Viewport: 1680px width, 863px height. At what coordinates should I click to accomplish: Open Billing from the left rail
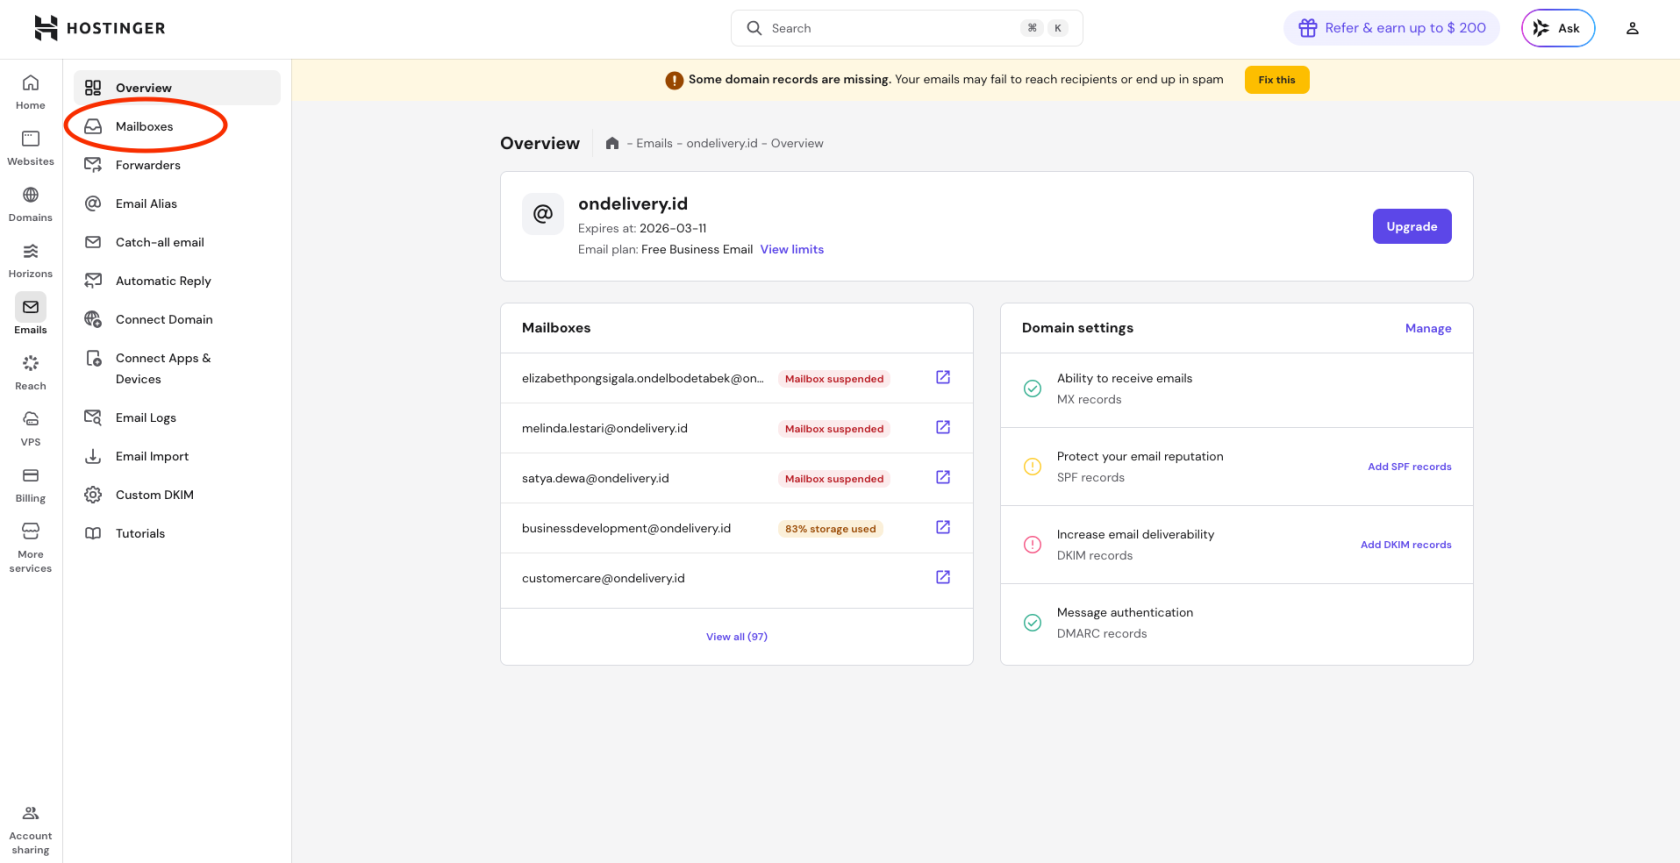(x=31, y=476)
